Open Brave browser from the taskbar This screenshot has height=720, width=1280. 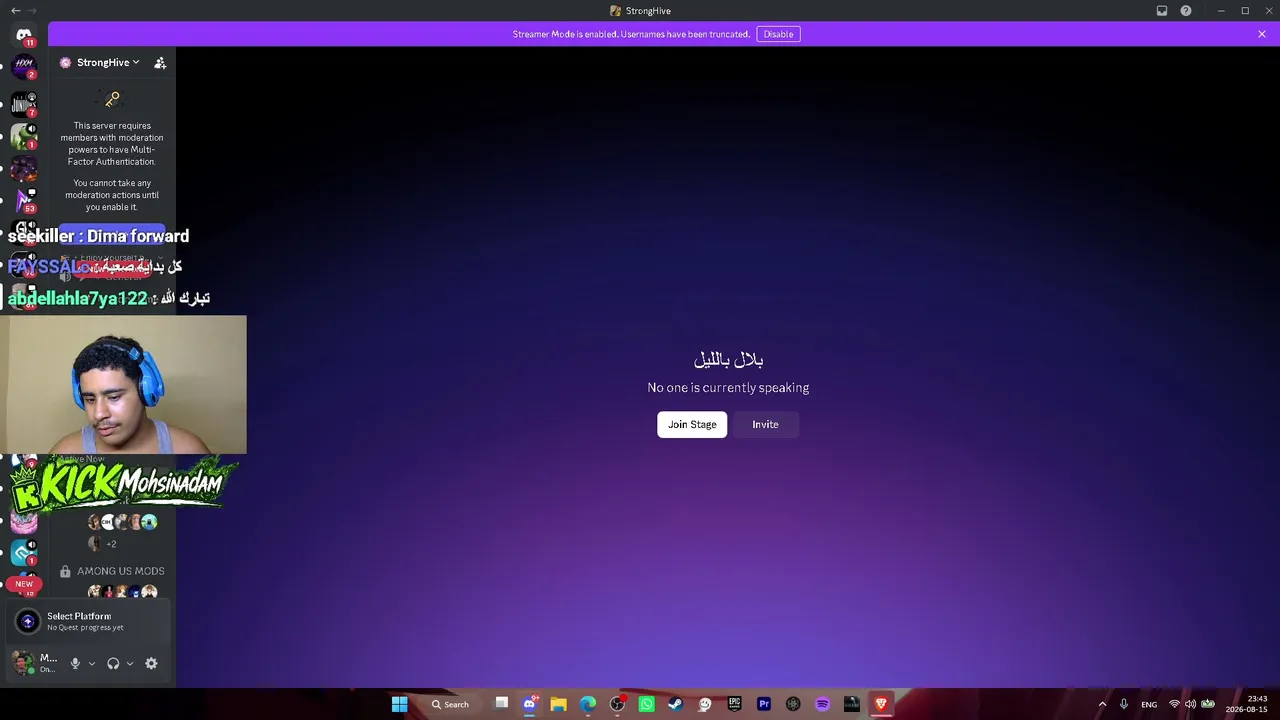(x=881, y=704)
